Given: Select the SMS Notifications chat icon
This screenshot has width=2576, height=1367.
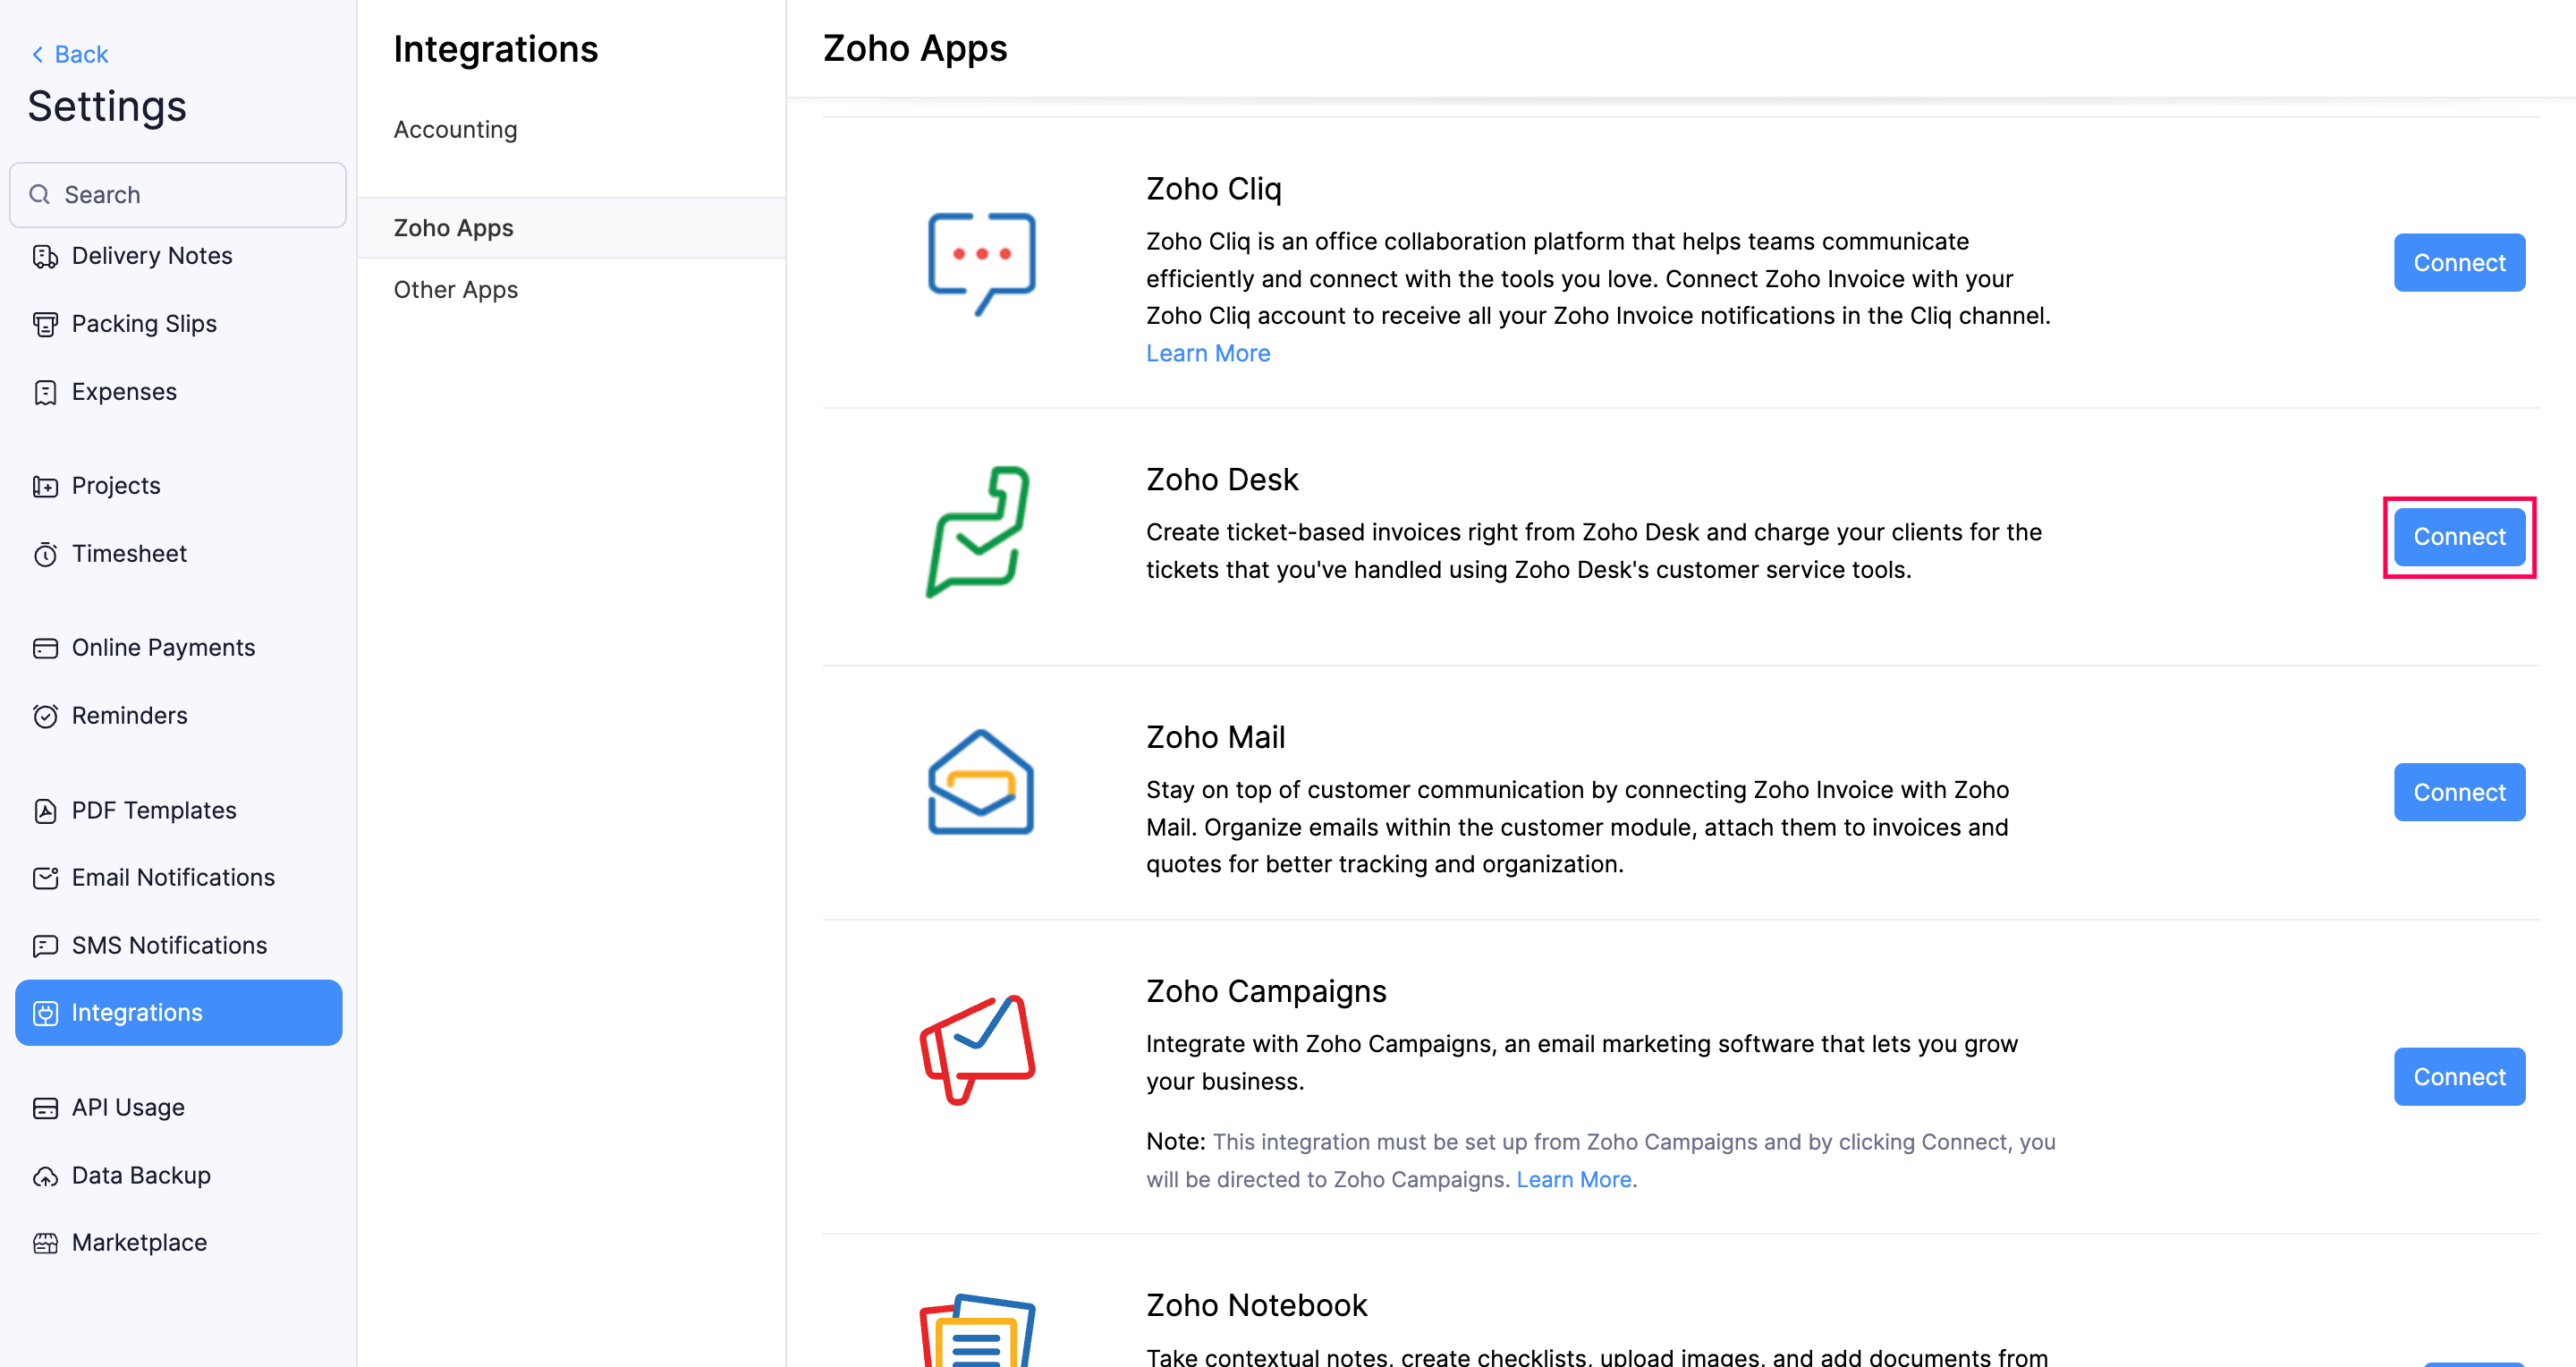Looking at the screenshot, I should point(46,946).
